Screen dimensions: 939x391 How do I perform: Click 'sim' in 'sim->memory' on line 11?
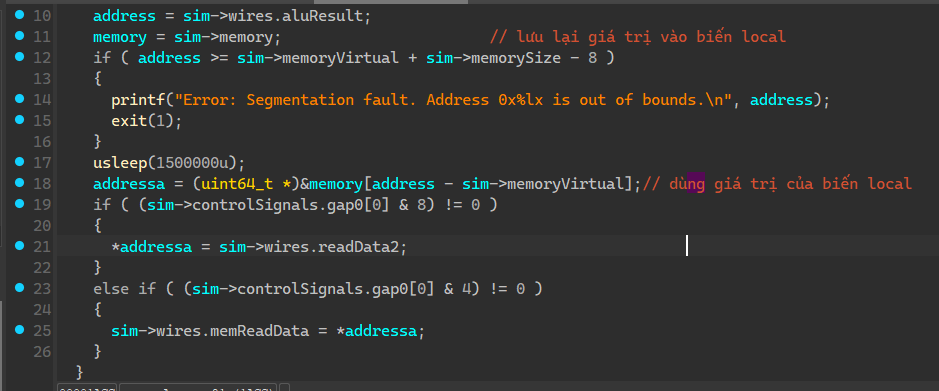point(187,37)
